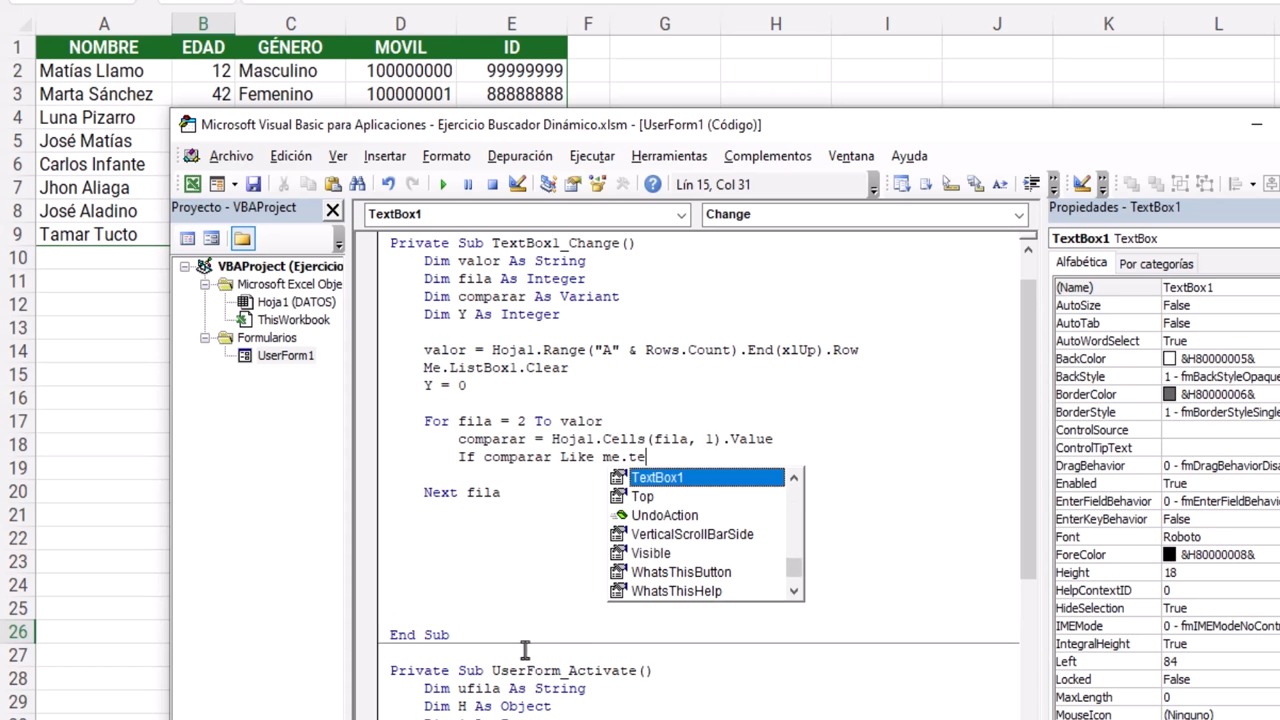Image resolution: width=1280 pixels, height=720 pixels.
Task: Click View Code icon in Project panel
Action: pos(187,239)
